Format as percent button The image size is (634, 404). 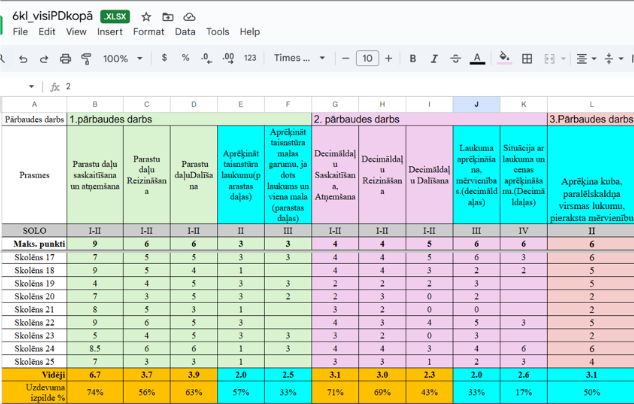(x=186, y=59)
